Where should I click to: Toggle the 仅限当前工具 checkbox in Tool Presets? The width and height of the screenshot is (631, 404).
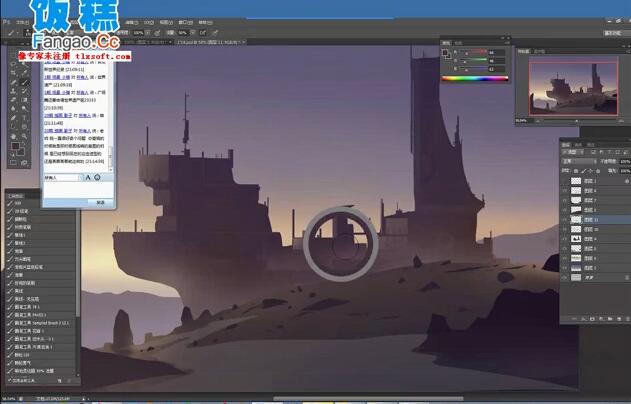tap(9, 380)
